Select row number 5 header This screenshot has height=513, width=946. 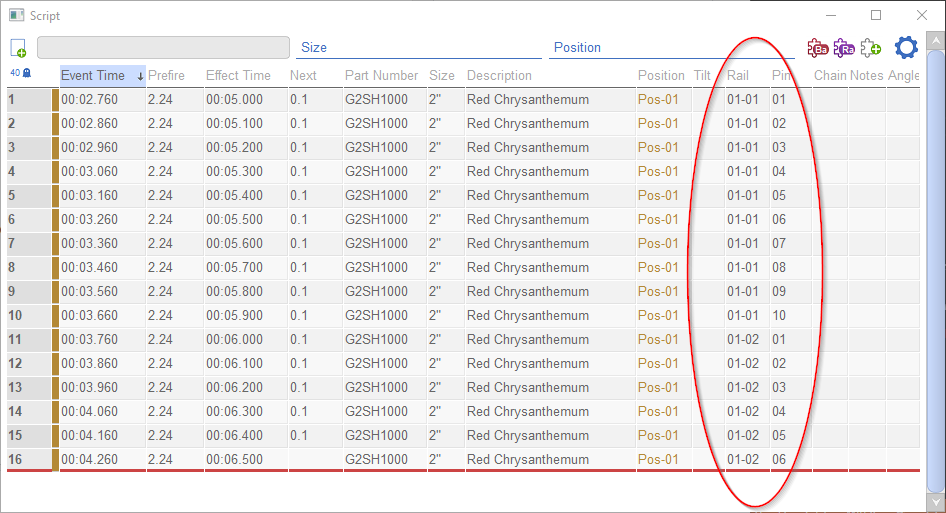click(x=28, y=196)
